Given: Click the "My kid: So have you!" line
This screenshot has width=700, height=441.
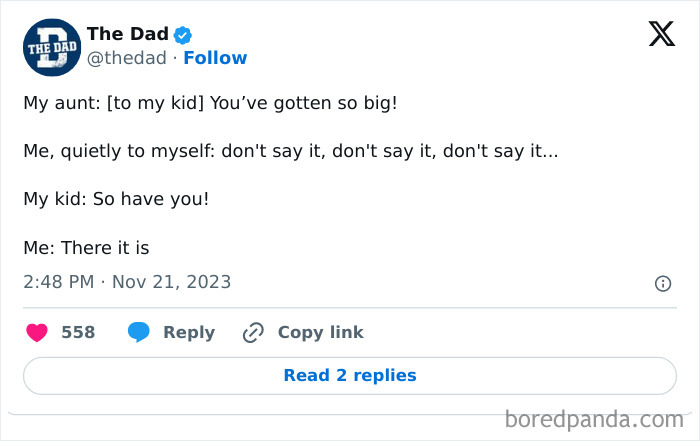Looking at the screenshot, I should (x=116, y=198).
